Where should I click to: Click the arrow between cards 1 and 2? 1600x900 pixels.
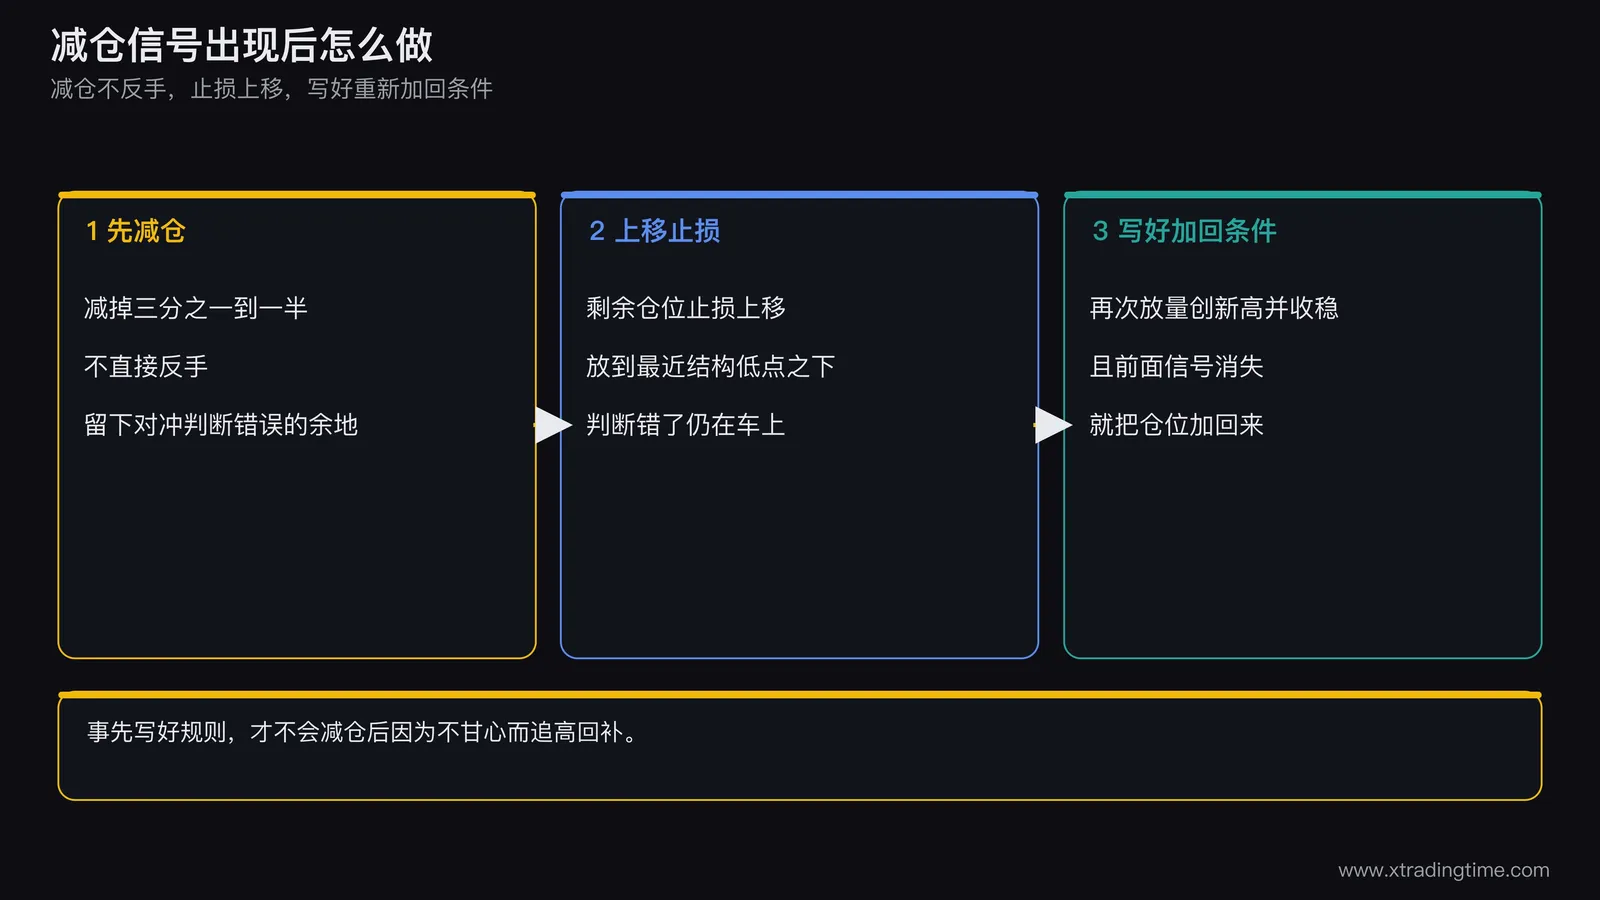(553, 425)
